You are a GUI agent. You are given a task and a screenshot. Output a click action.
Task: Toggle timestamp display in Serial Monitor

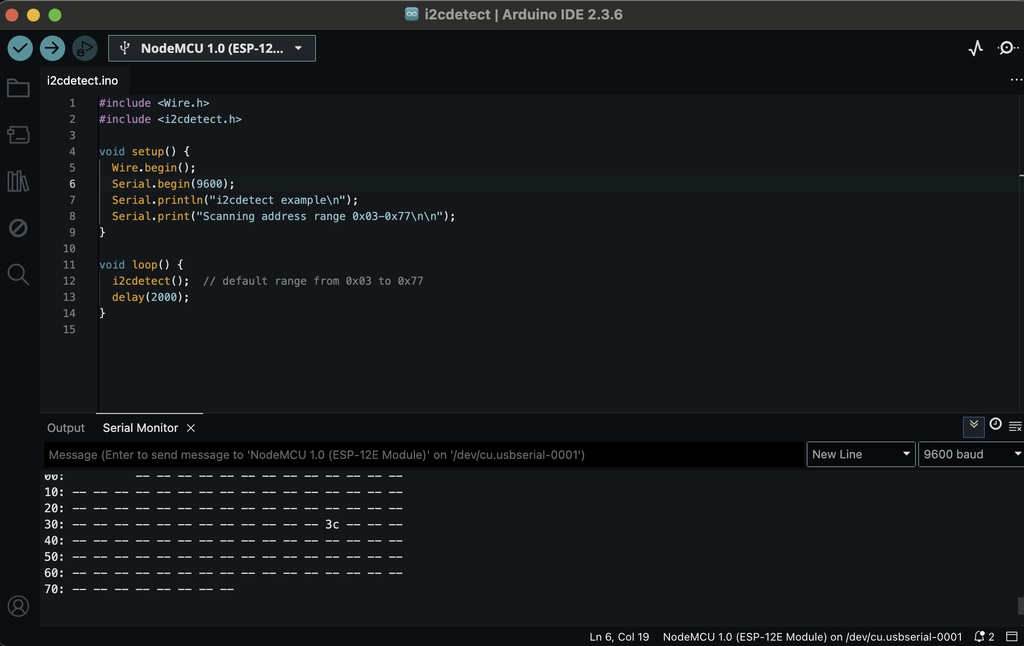pos(995,425)
